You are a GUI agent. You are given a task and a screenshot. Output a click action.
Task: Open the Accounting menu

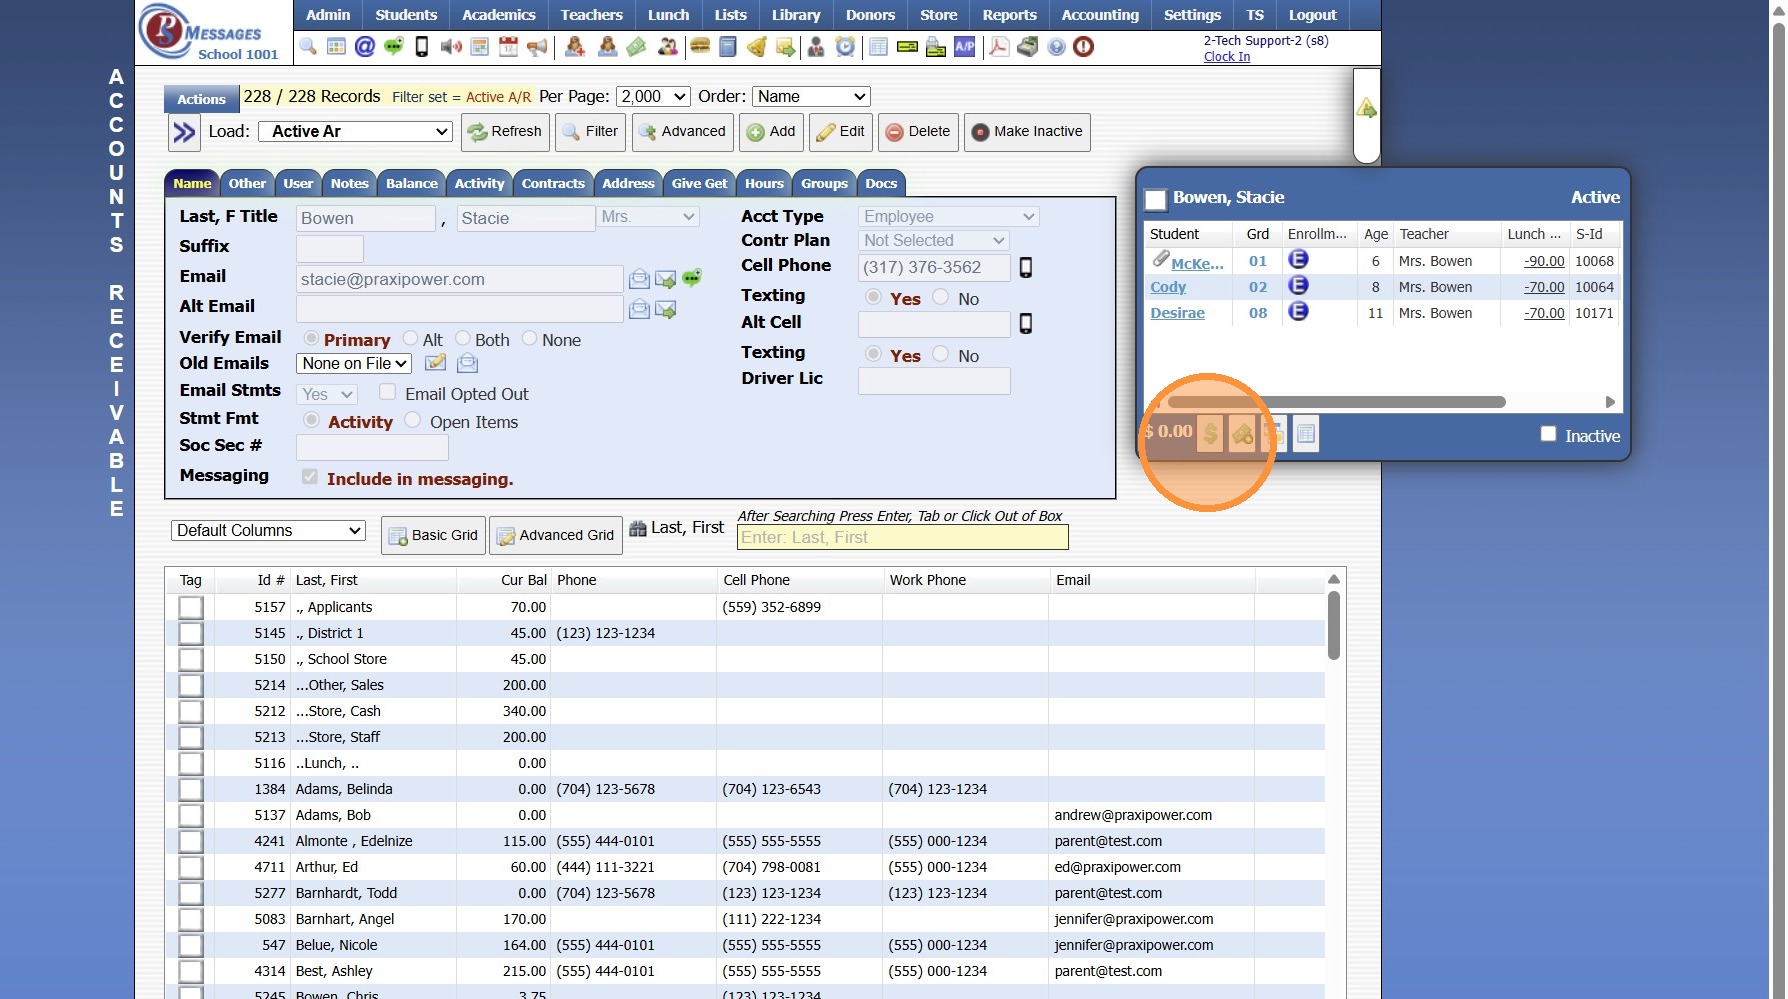pos(1099,15)
